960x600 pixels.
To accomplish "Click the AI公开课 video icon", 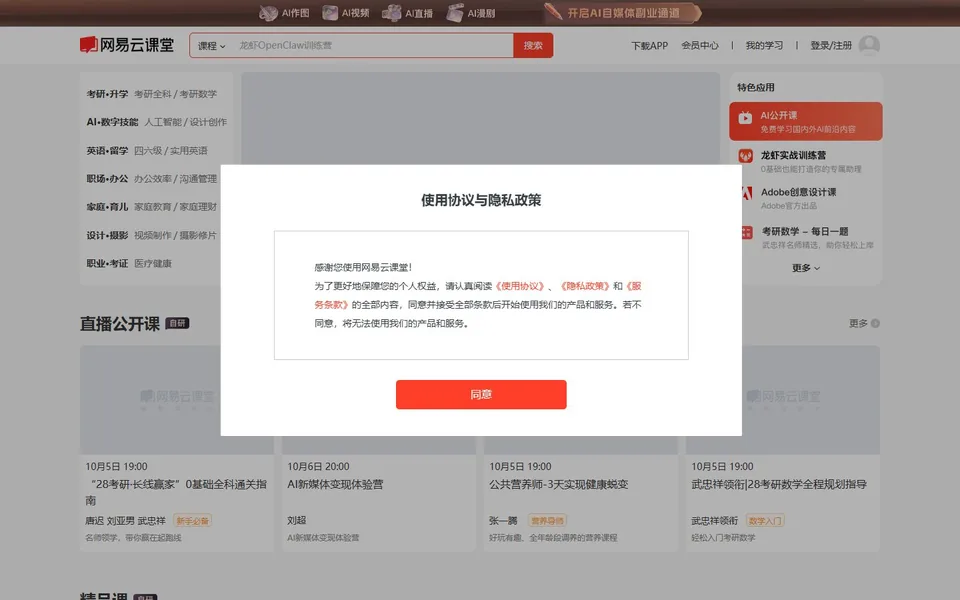I will coord(745,118).
